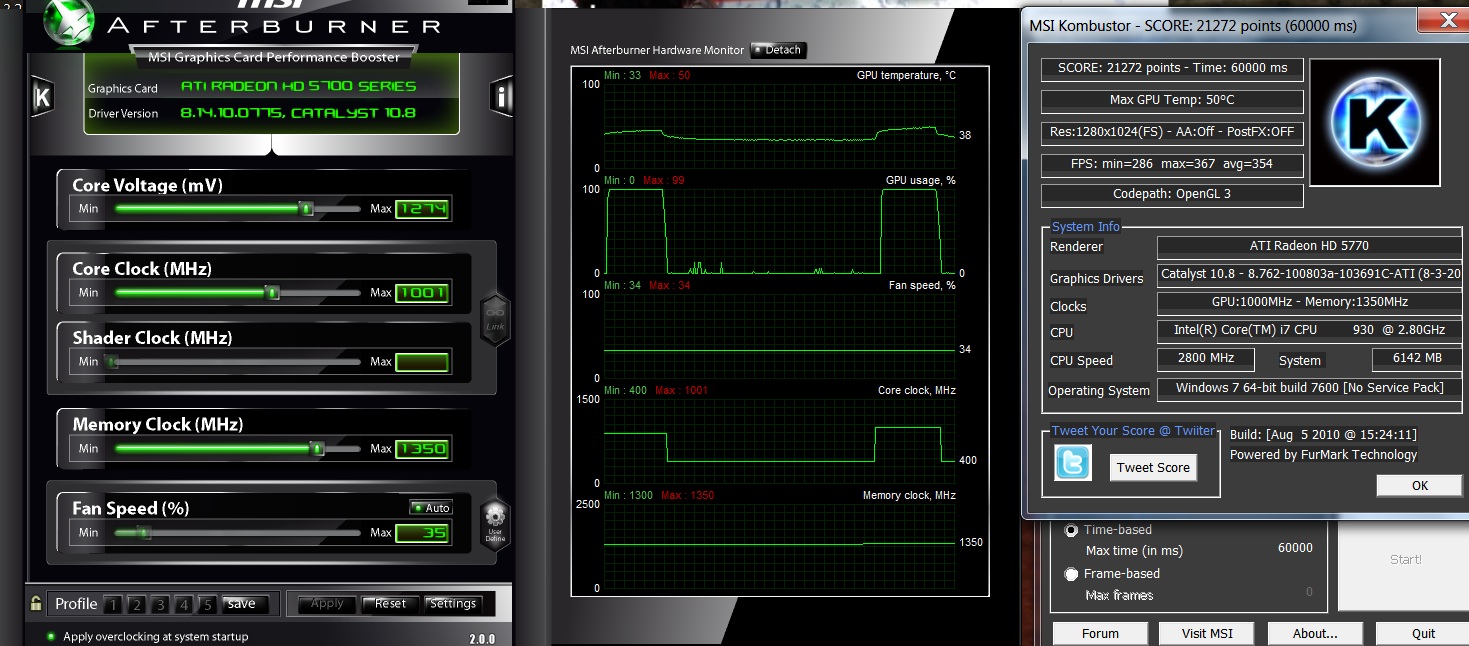Viewport: 1469px width, 646px height.
Task: Click the Kombustor K logo image
Action: tap(1375, 122)
